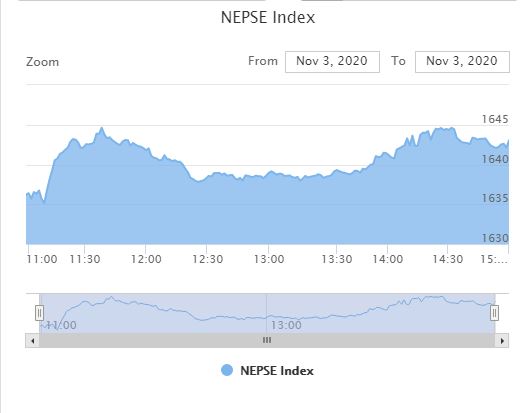Grab the left navigator range handle
This screenshot has height=413, width=529.
pyautogui.click(x=39, y=313)
